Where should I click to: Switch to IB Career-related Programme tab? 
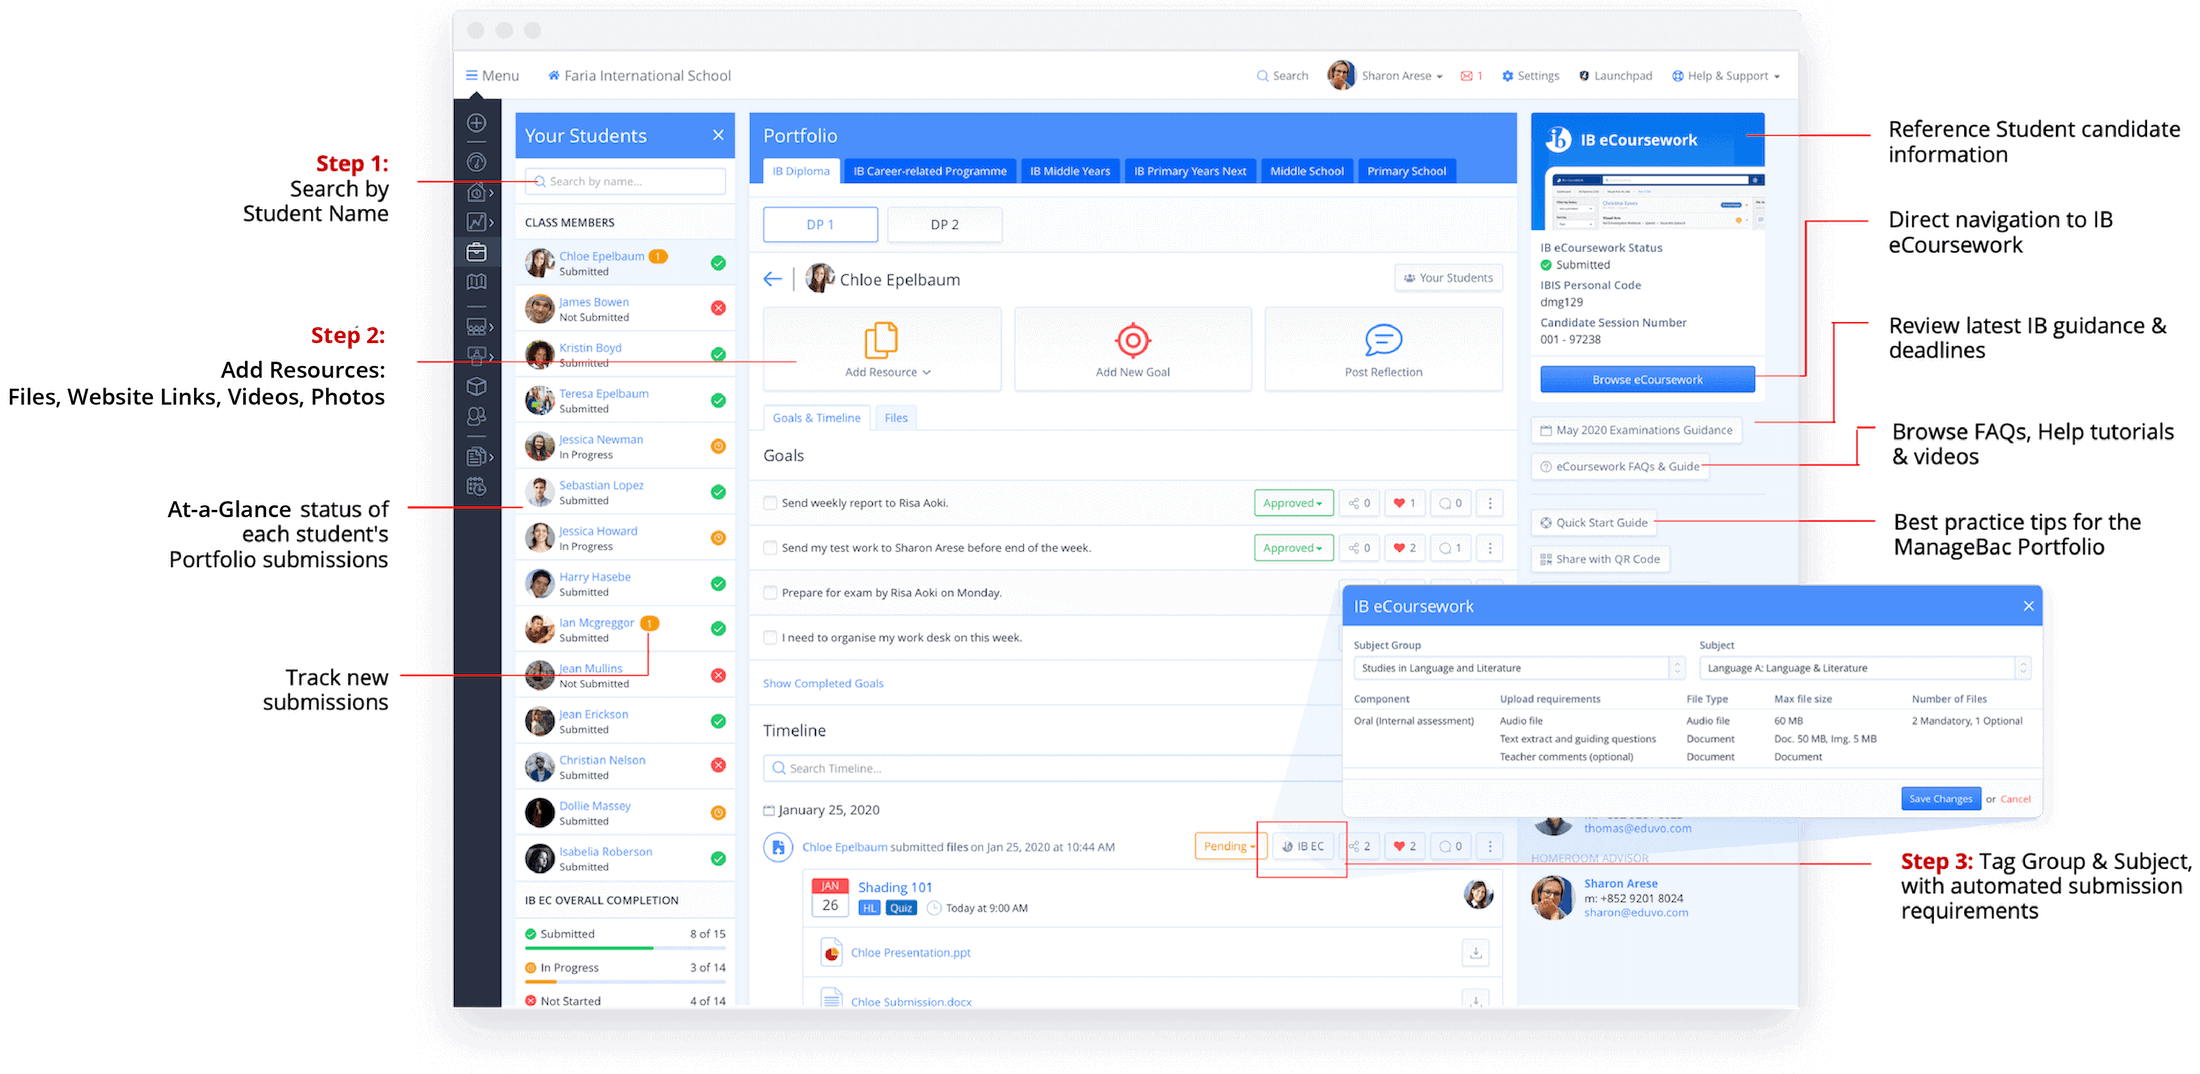(x=930, y=171)
